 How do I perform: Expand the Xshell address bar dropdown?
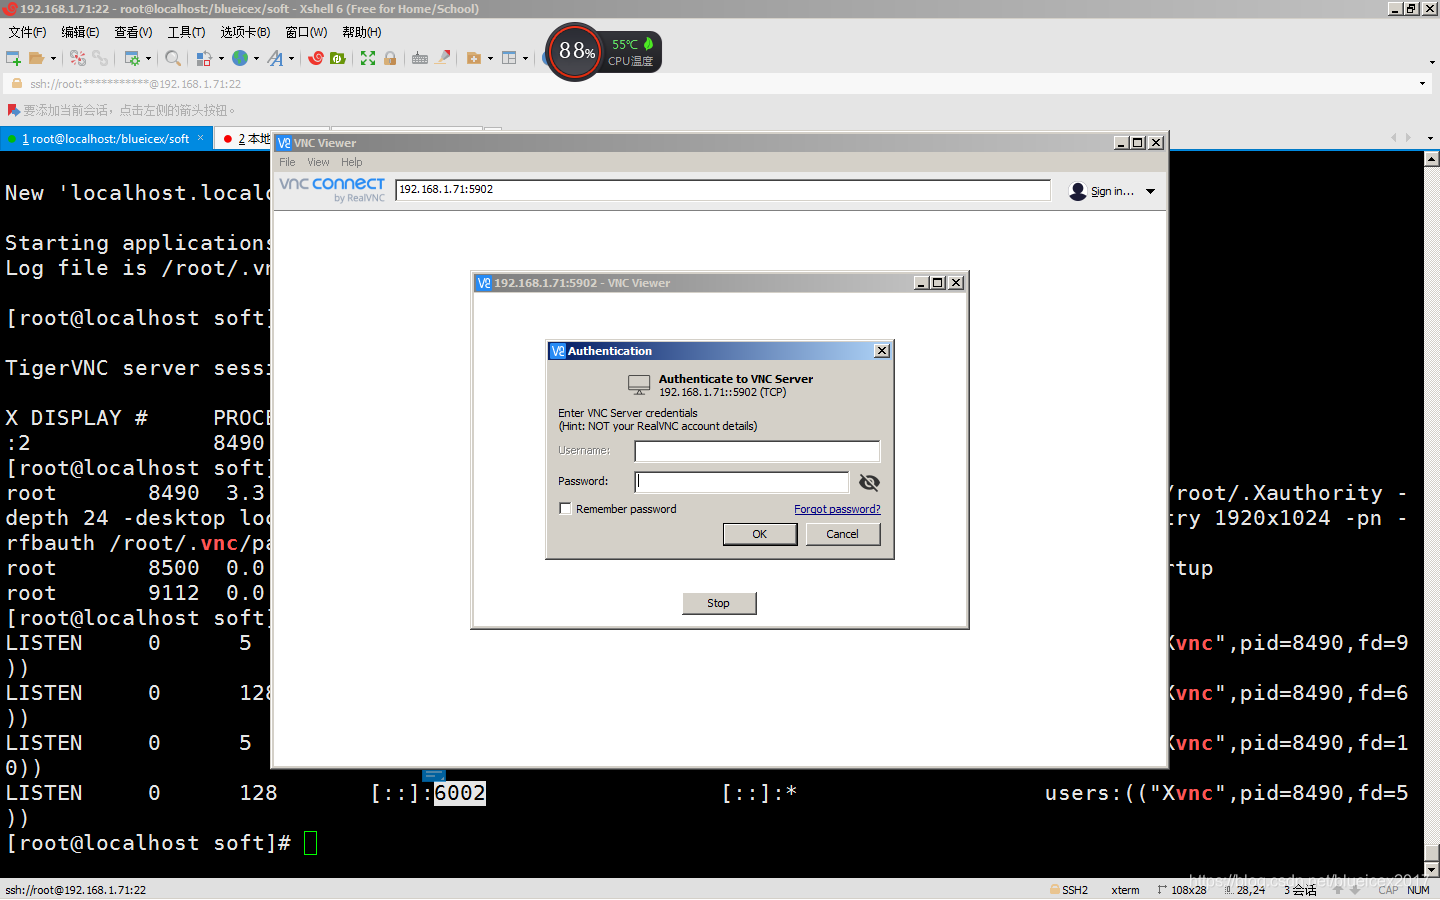pos(1422,84)
